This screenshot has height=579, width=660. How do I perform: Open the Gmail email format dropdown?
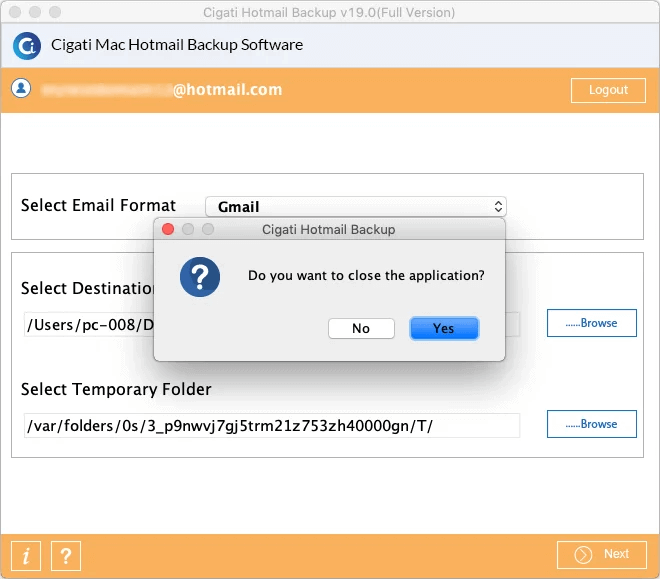coord(356,207)
